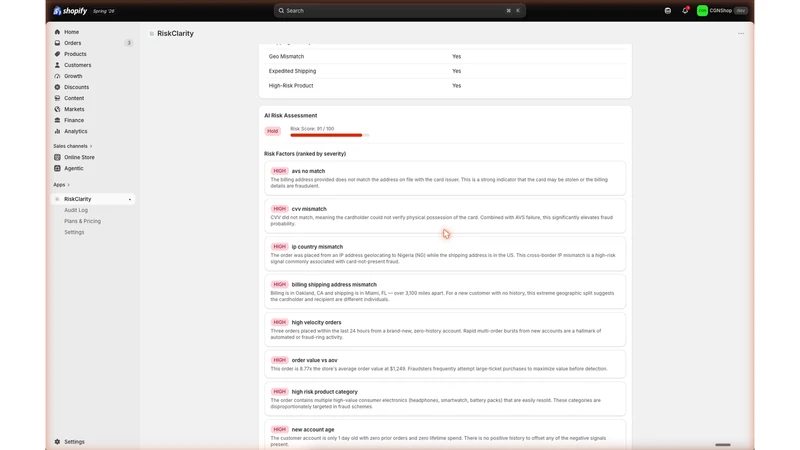Open Plans & Pricing page
This screenshot has width=800, height=450.
(x=82, y=221)
